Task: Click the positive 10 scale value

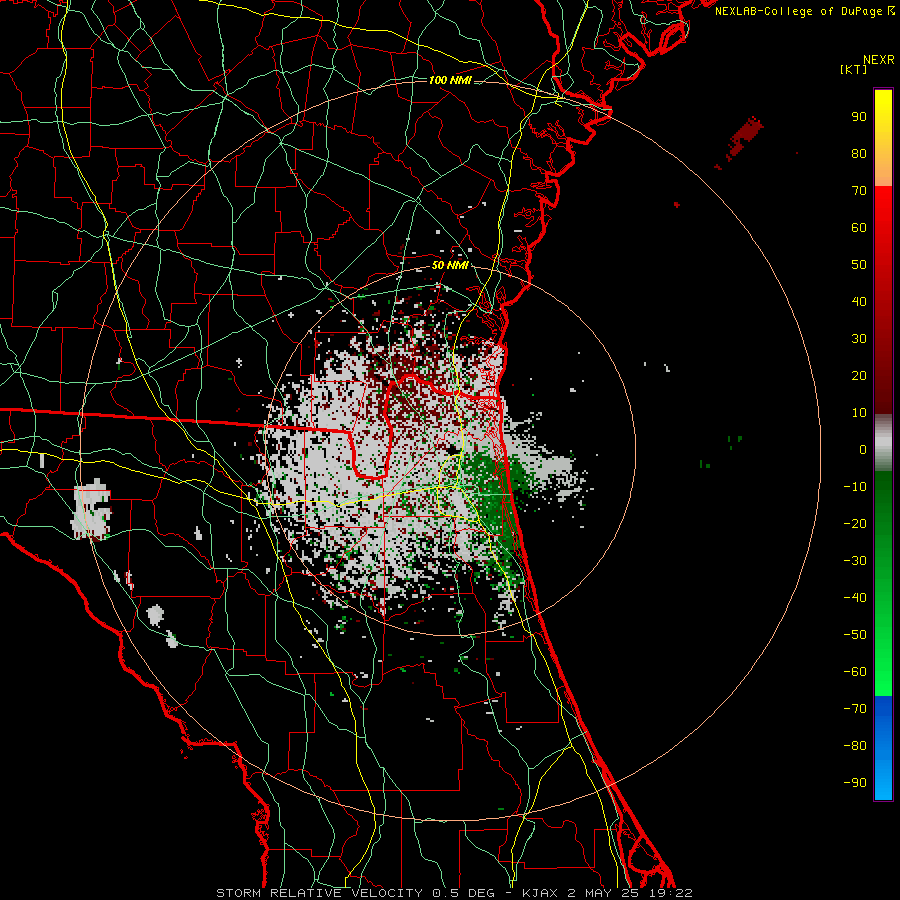Action: pos(859,413)
